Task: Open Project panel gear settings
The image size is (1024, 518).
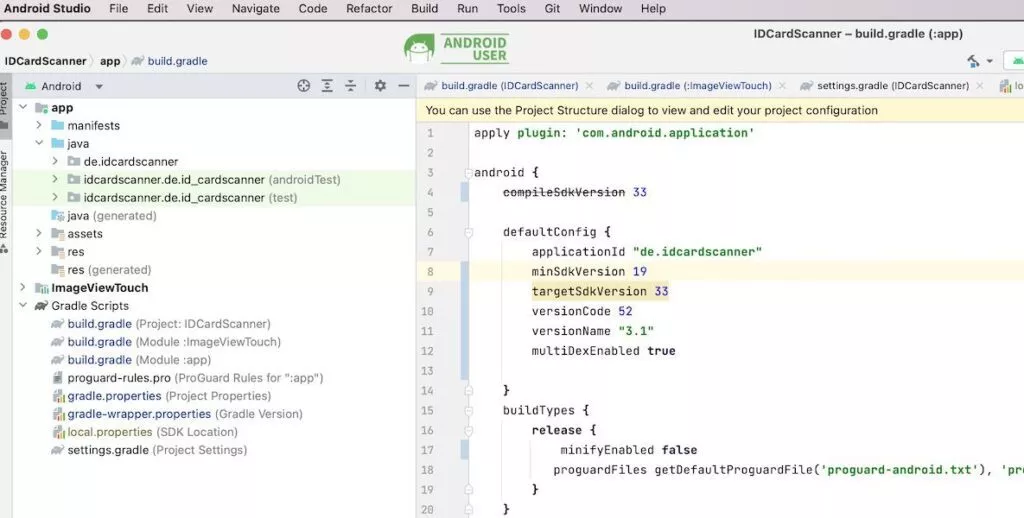Action: pos(380,86)
